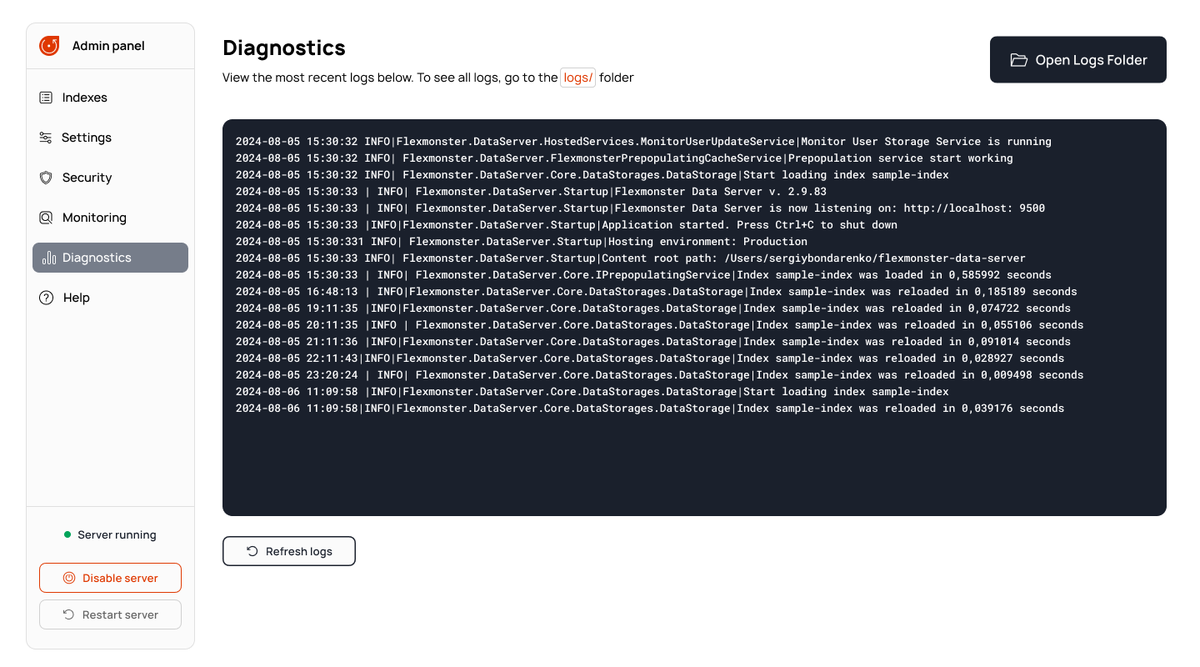Select the Diagnostics menu item

pos(110,258)
